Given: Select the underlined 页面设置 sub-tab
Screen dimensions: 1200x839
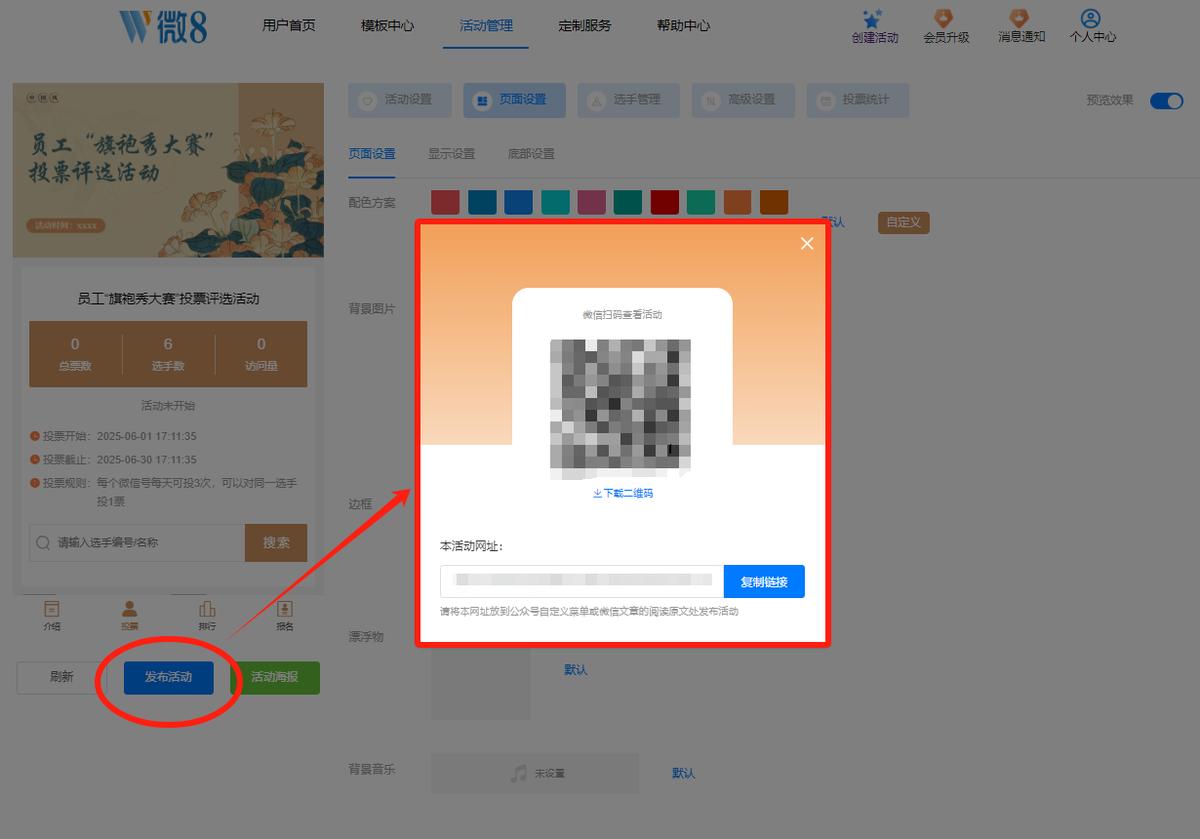Looking at the screenshot, I should click(372, 154).
